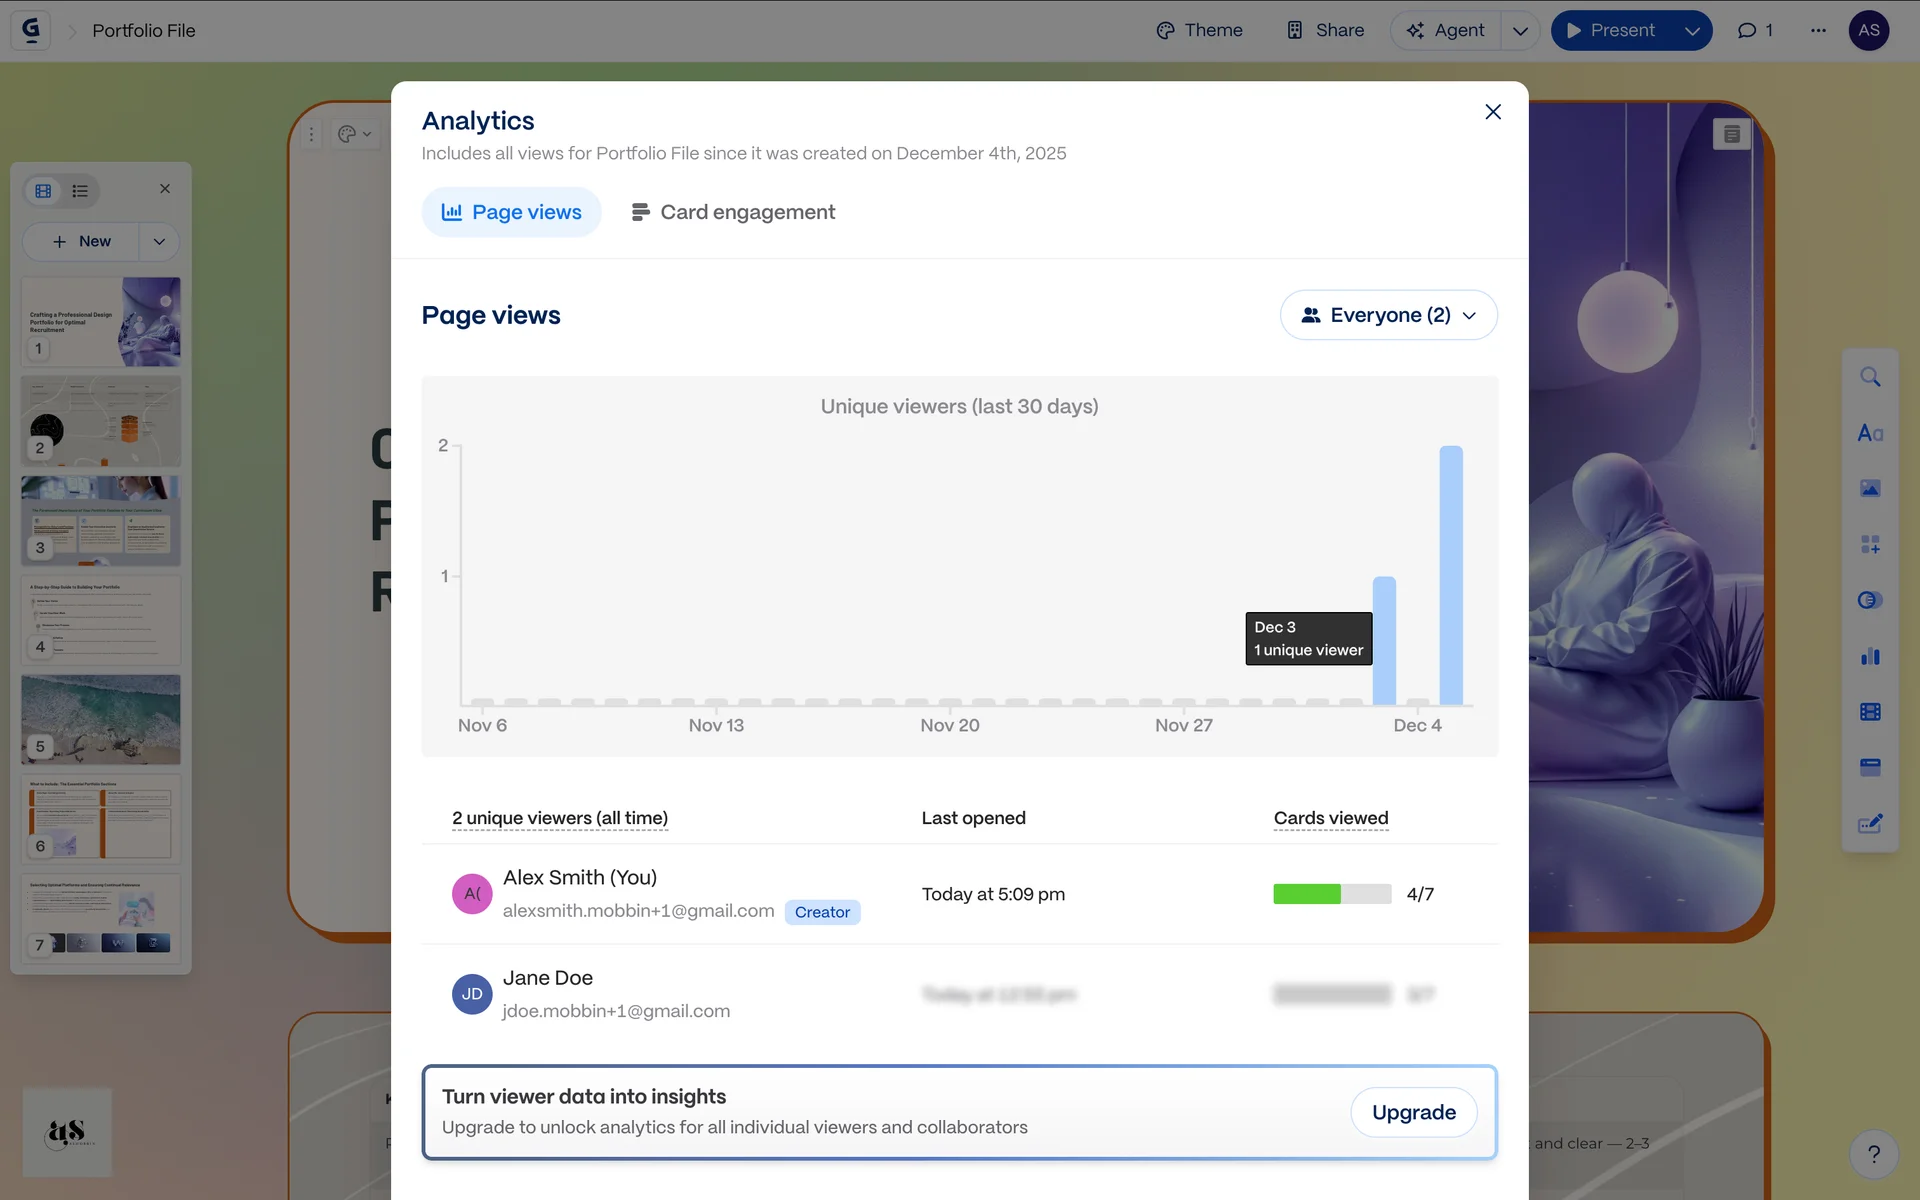
Task: Click the Share button
Action: 1325,30
